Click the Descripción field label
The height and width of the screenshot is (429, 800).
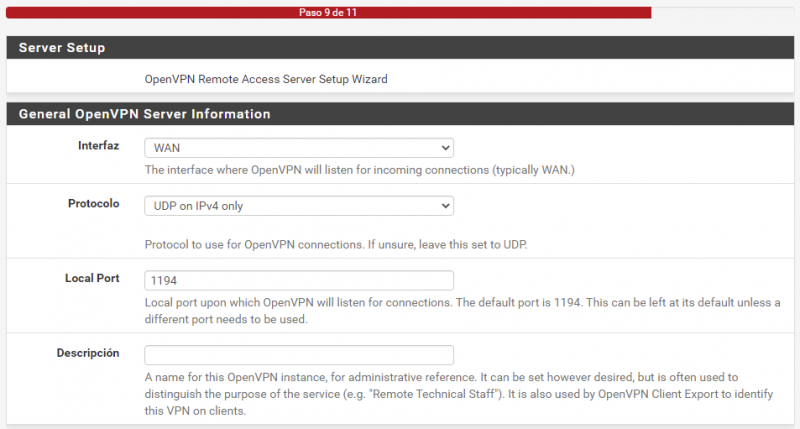(x=88, y=353)
